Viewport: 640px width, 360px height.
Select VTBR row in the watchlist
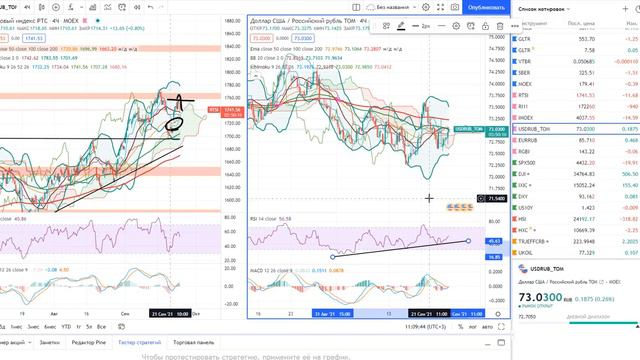click(x=576, y=61)
